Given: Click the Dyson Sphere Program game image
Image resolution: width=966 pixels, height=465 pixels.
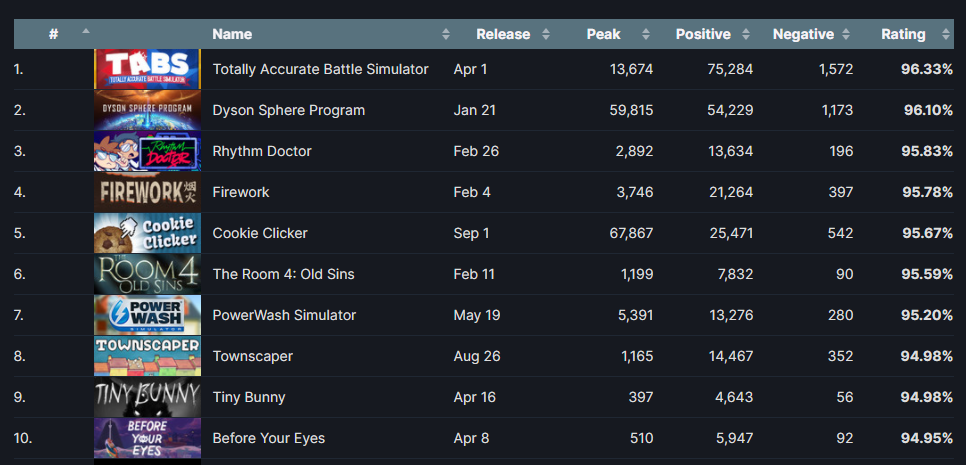Looking at the screenshot, I should 147,110.
